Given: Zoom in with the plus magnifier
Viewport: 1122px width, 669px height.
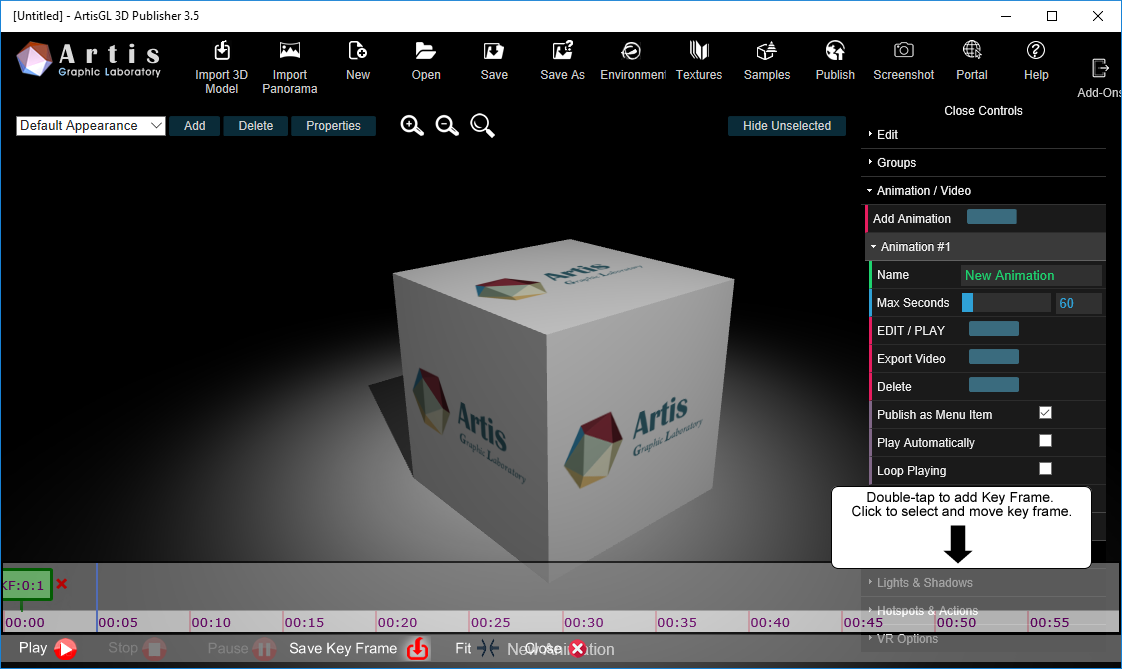Looking at the screenshot, I should click(x=411, y=126).
